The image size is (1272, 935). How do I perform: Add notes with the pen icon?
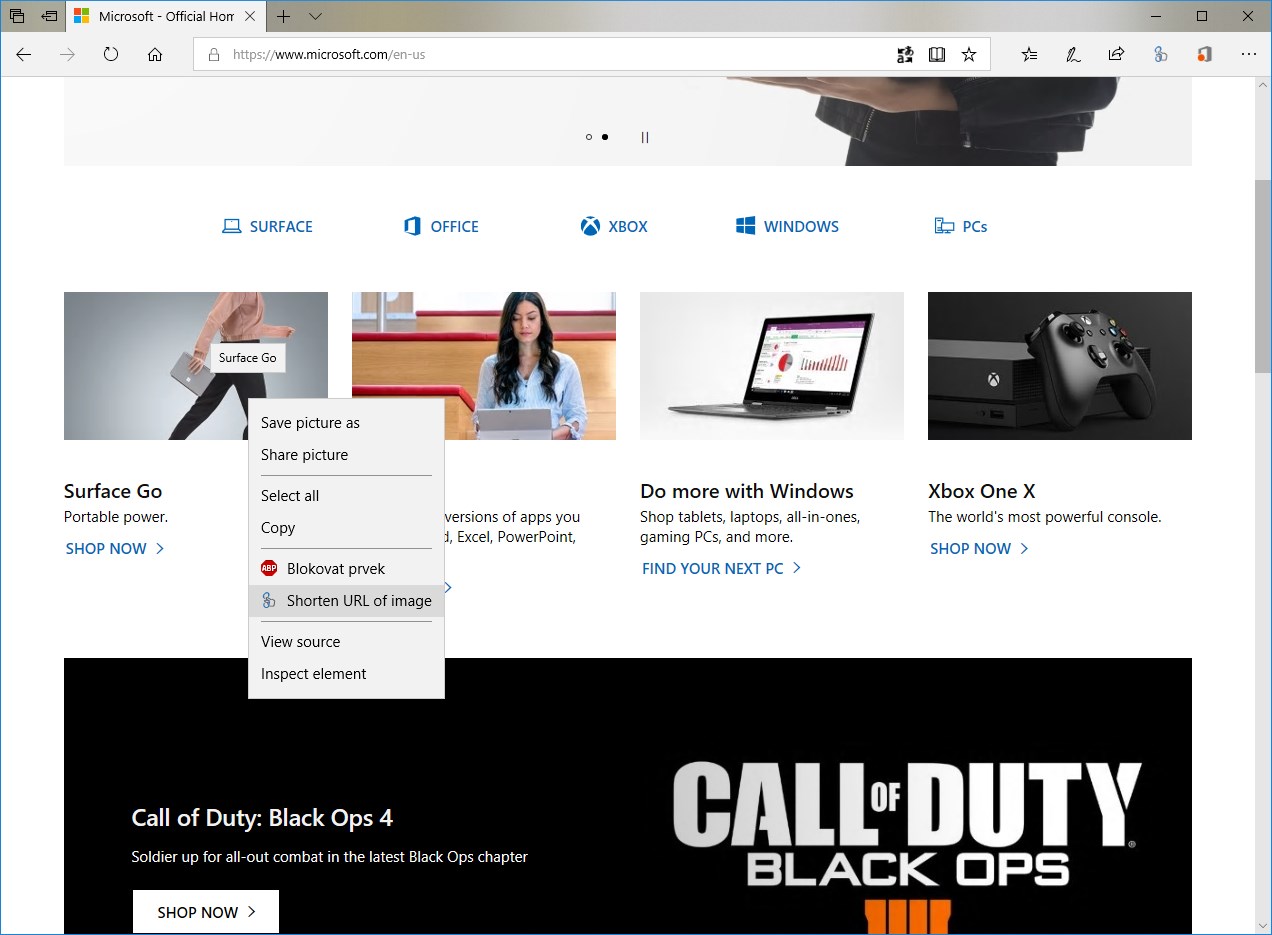[1073, 55]
